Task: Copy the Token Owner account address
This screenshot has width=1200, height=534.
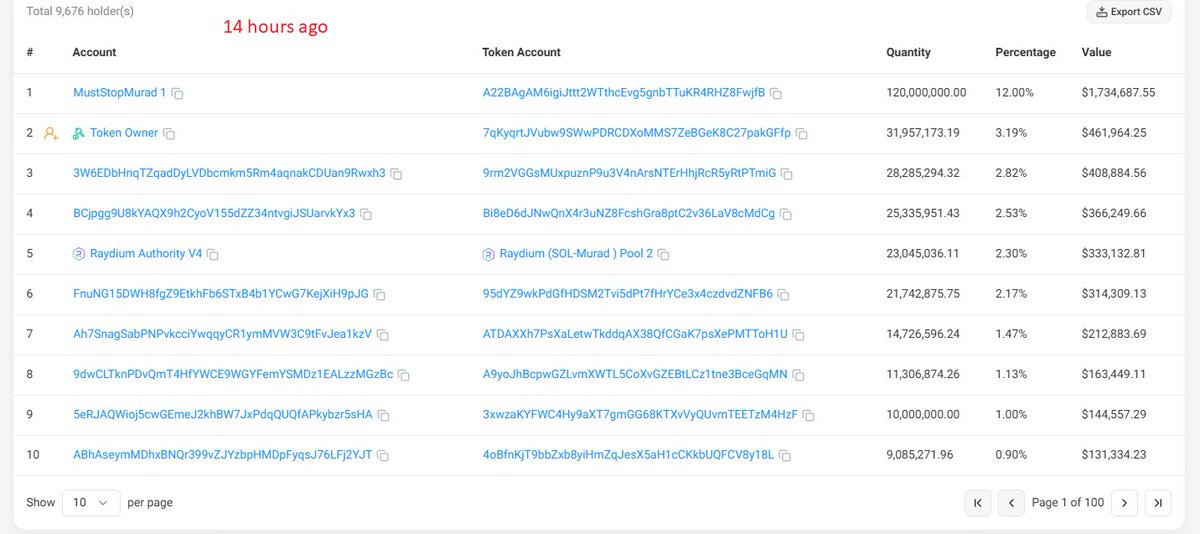Action: (169, 133)
